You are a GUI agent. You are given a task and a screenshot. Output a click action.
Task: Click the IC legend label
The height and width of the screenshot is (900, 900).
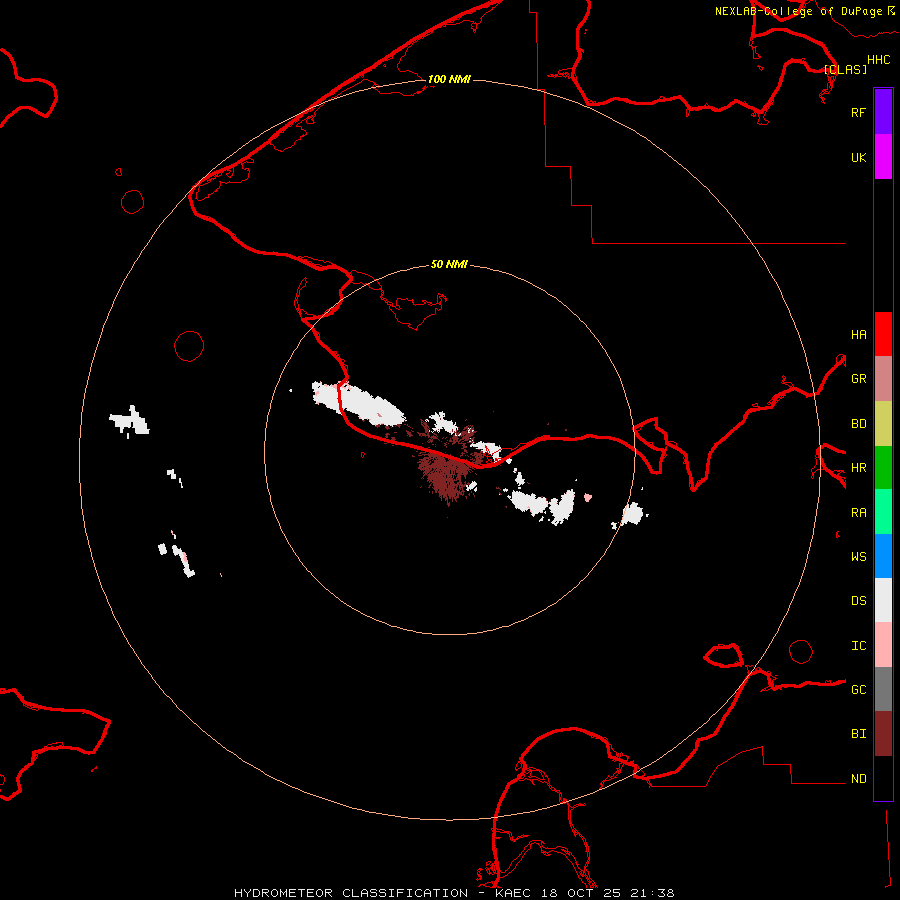[x=858, y=646]
